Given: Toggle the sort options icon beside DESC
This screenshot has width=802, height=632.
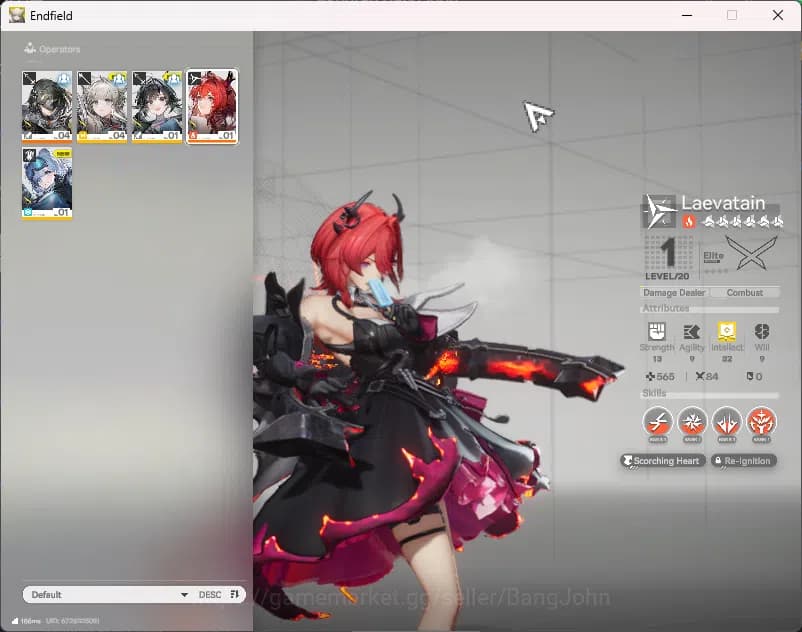Looking at the screenshot, I should click(235, 594).
